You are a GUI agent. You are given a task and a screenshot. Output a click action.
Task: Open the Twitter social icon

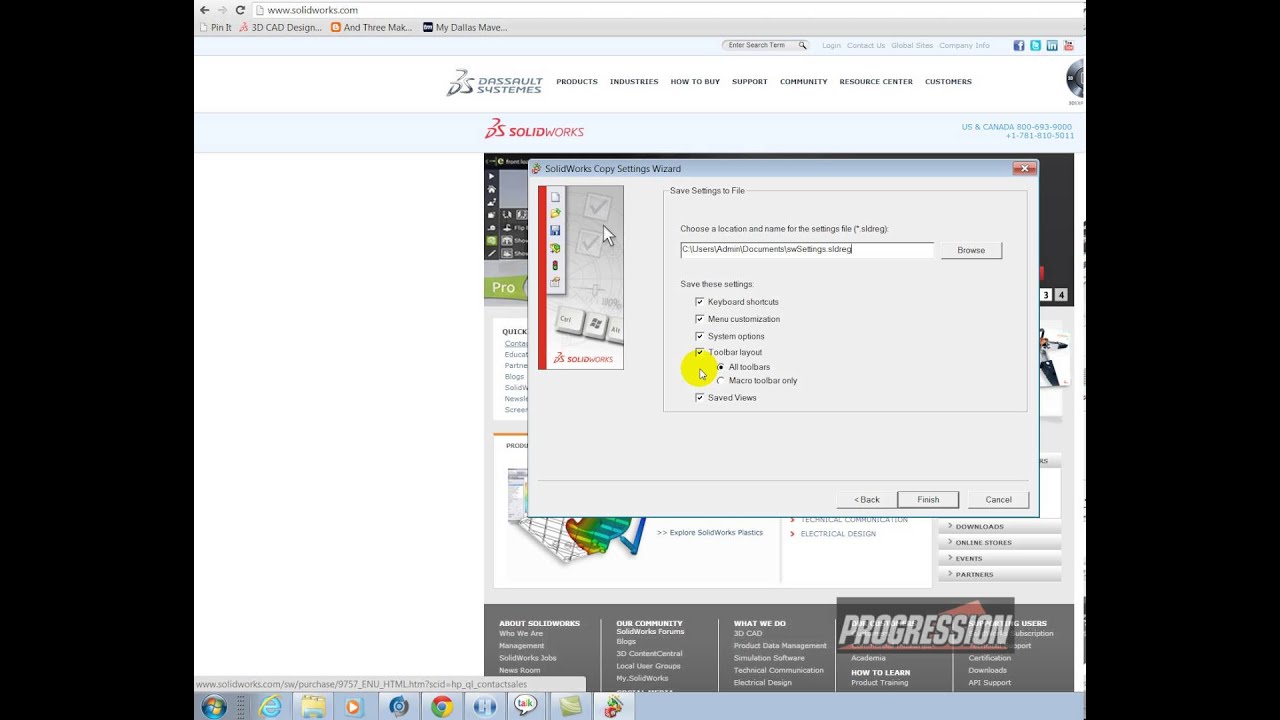point(1035,45)
